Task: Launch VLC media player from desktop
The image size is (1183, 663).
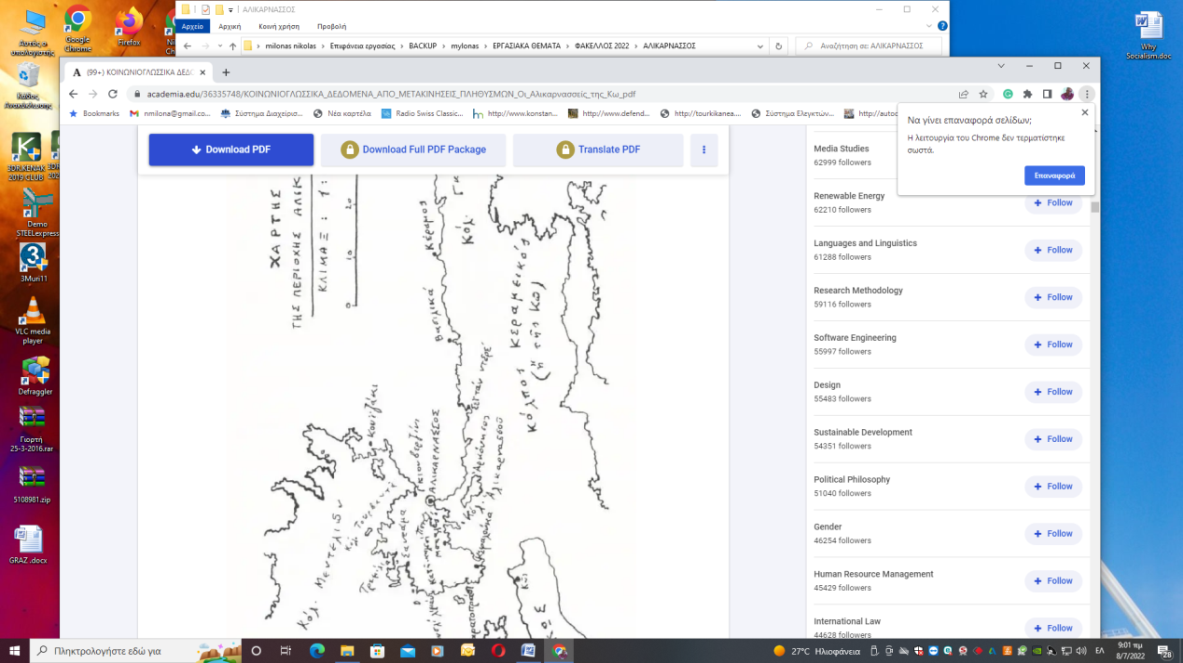Action: pos(32,315)
